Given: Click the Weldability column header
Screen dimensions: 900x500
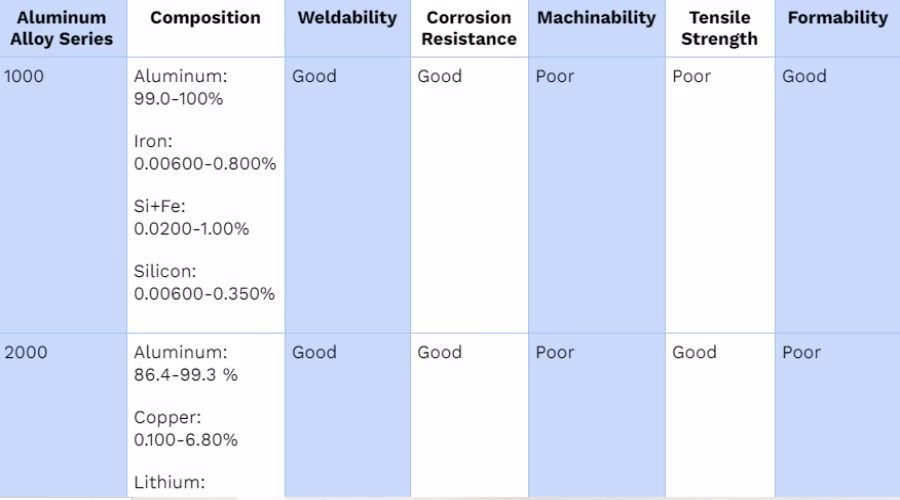Looking at the screenshot, I should click(x=347, y=18).
